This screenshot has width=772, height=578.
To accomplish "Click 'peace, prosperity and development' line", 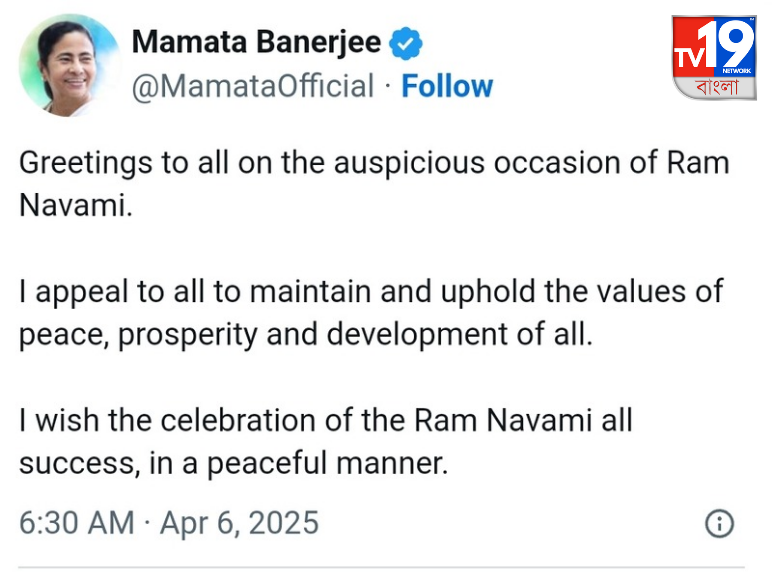I will point(306,335).
